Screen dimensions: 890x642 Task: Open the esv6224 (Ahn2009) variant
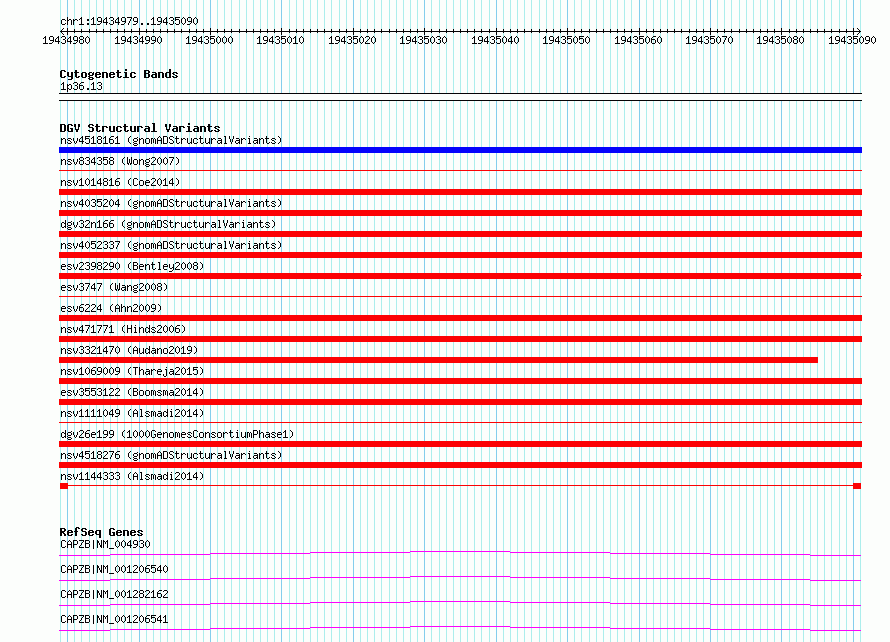click(x=111, y=308)
